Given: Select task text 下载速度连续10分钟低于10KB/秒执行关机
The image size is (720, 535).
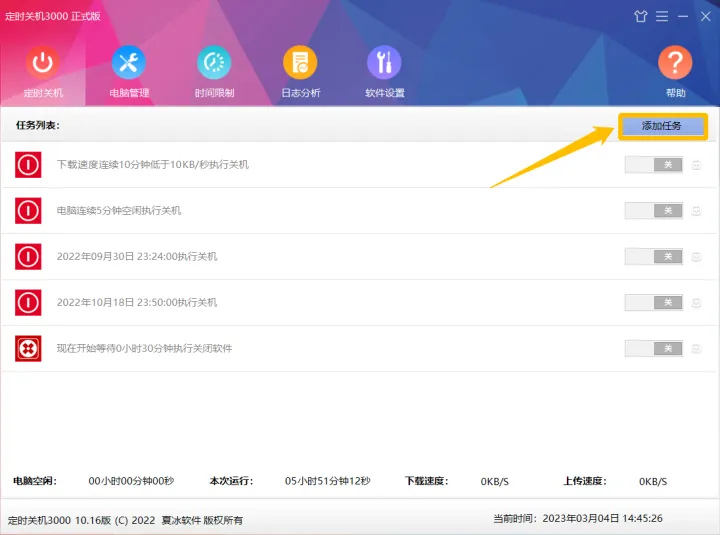Looking at the screenshot, I should [x=152, y=164].
